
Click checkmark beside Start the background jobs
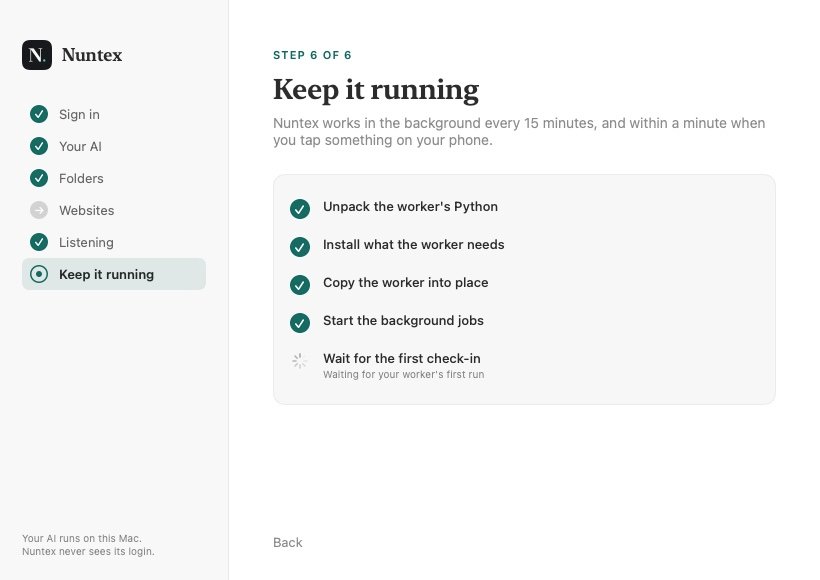(x=300, y=323)
